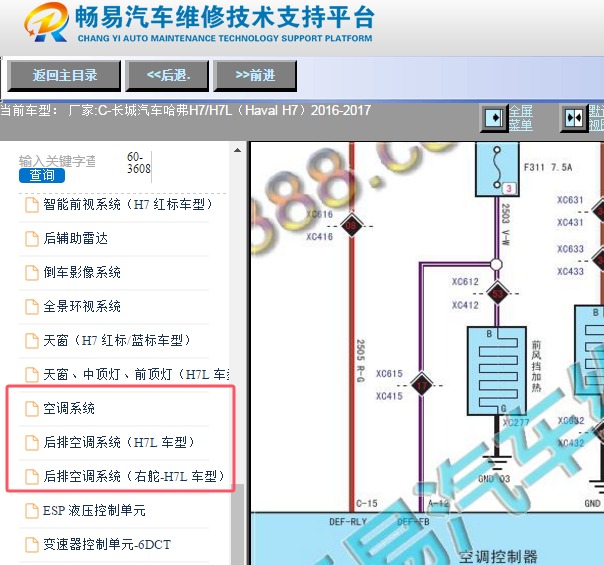Open 智能前视系统 (H7 红标车型) entry

click(128, 205)
